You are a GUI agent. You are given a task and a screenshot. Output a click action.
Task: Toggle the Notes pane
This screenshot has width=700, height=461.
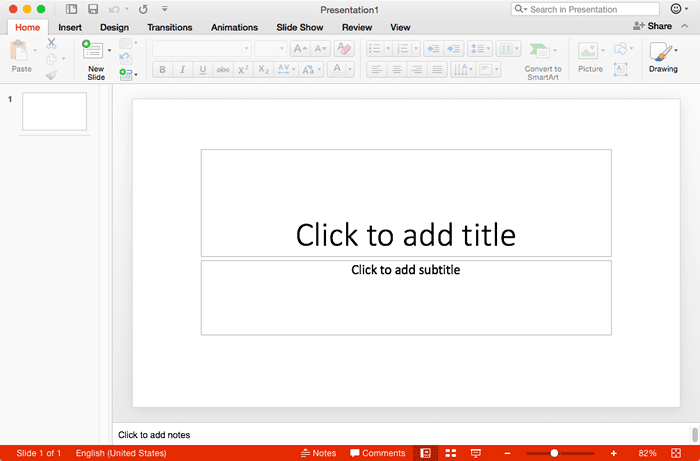pos(318,453)
